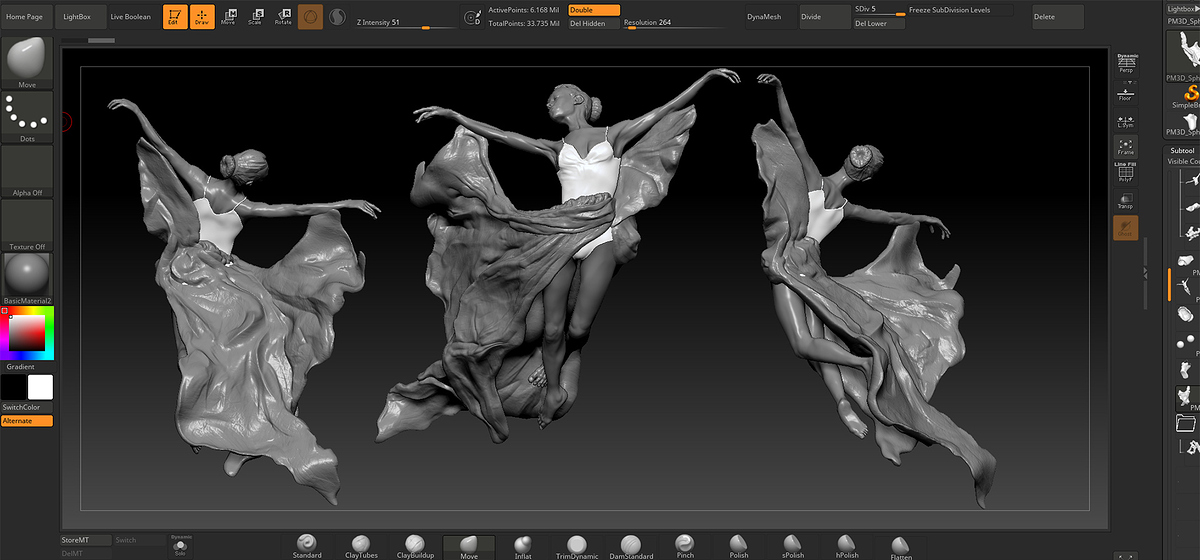Click inside the color picker square

click(x=27, y=334)
